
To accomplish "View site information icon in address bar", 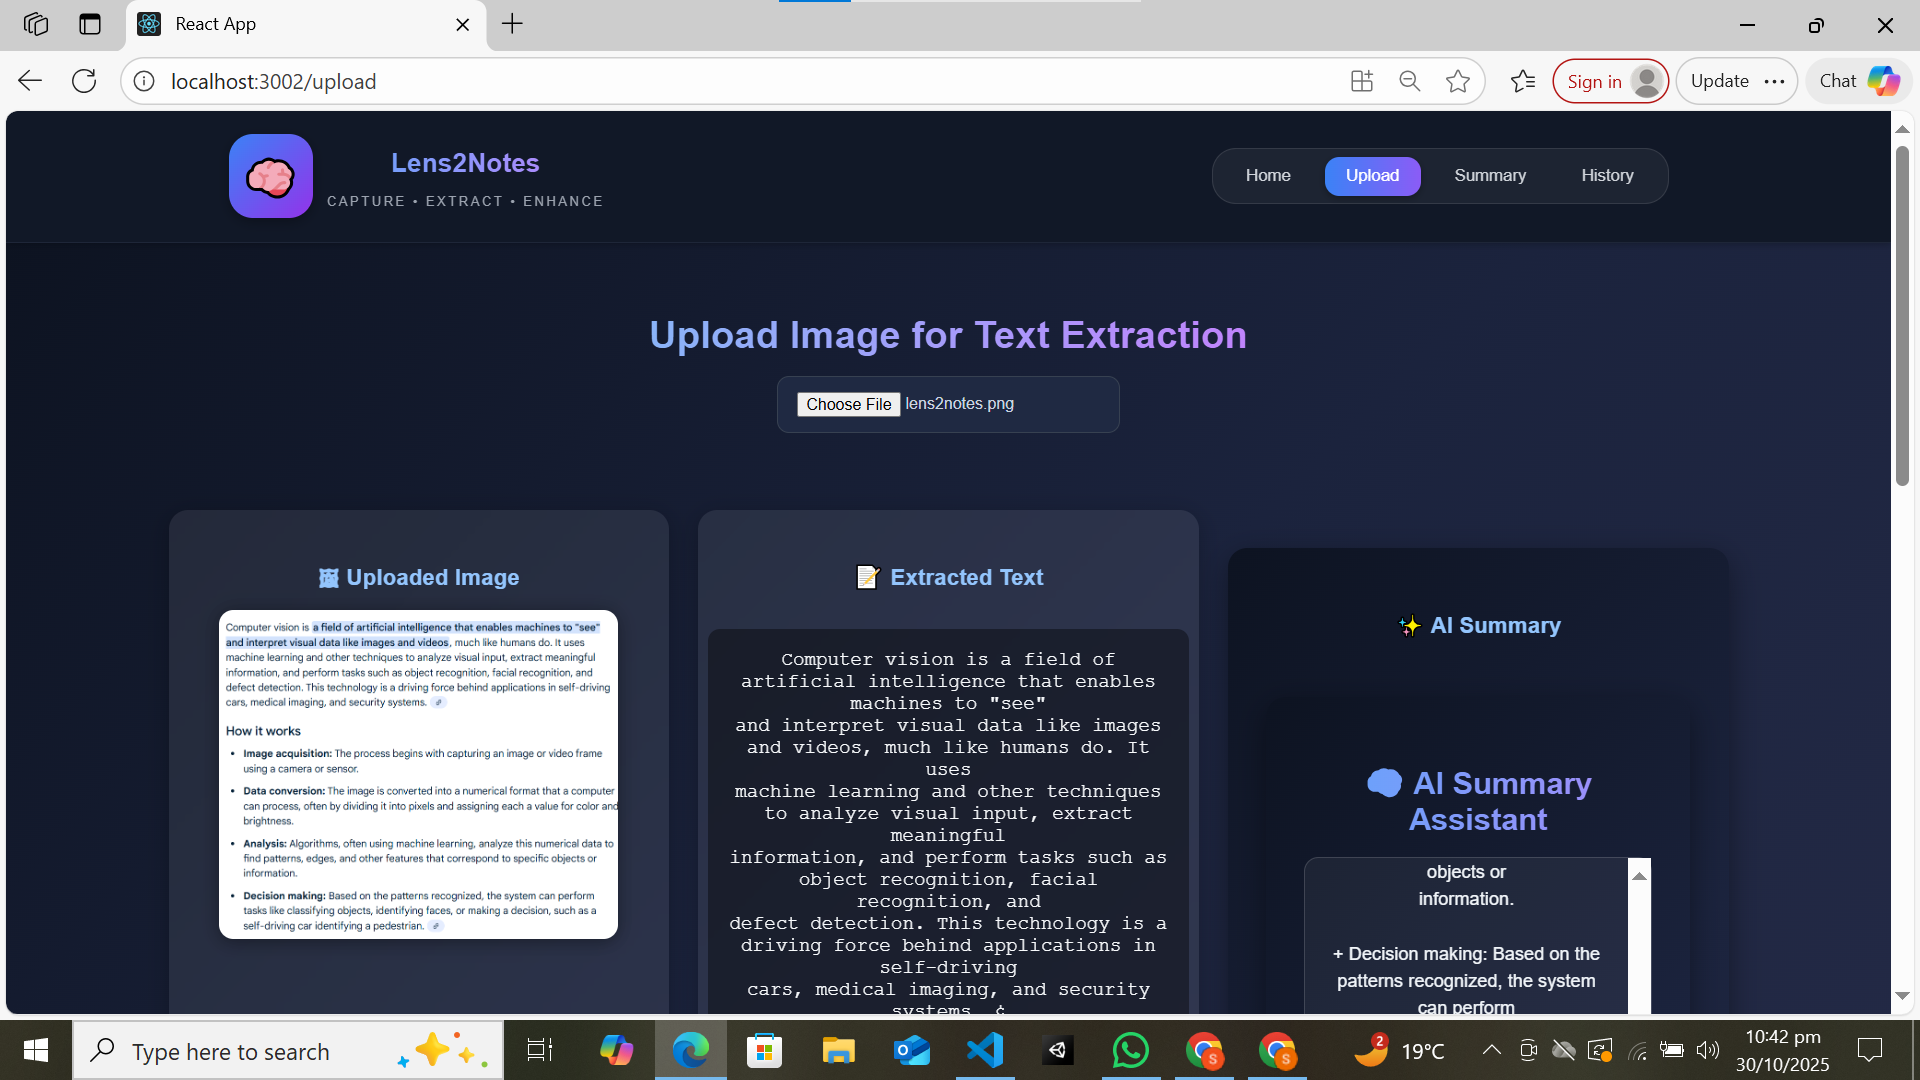I will (144, 81).
